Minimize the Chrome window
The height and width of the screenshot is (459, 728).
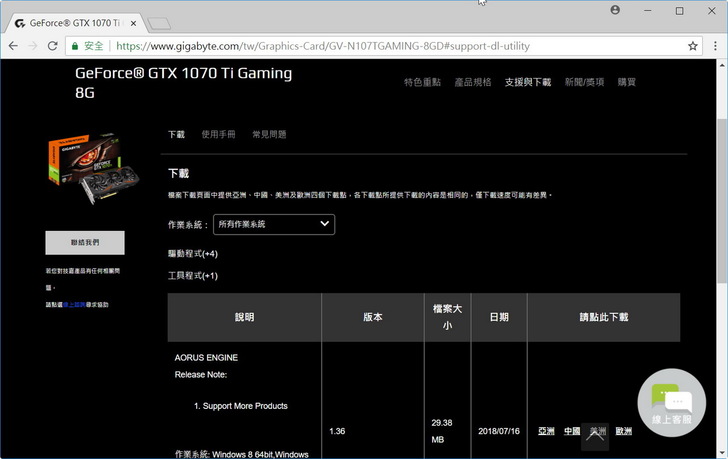[x=648, y=11]
